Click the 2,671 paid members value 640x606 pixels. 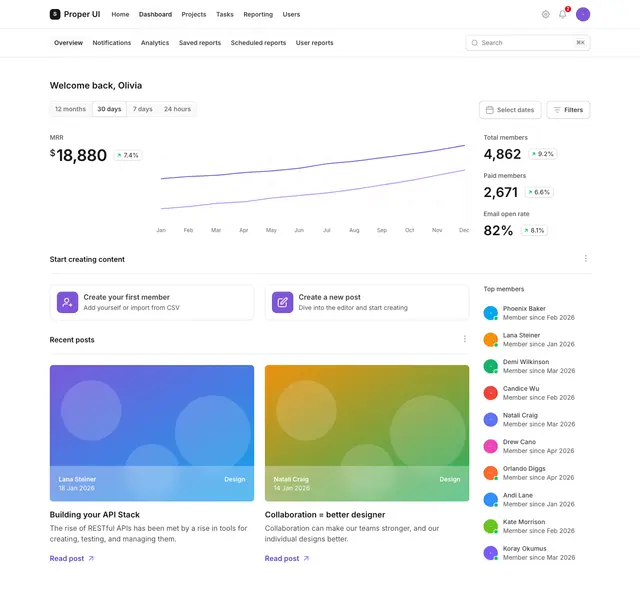tap(500, 192)
